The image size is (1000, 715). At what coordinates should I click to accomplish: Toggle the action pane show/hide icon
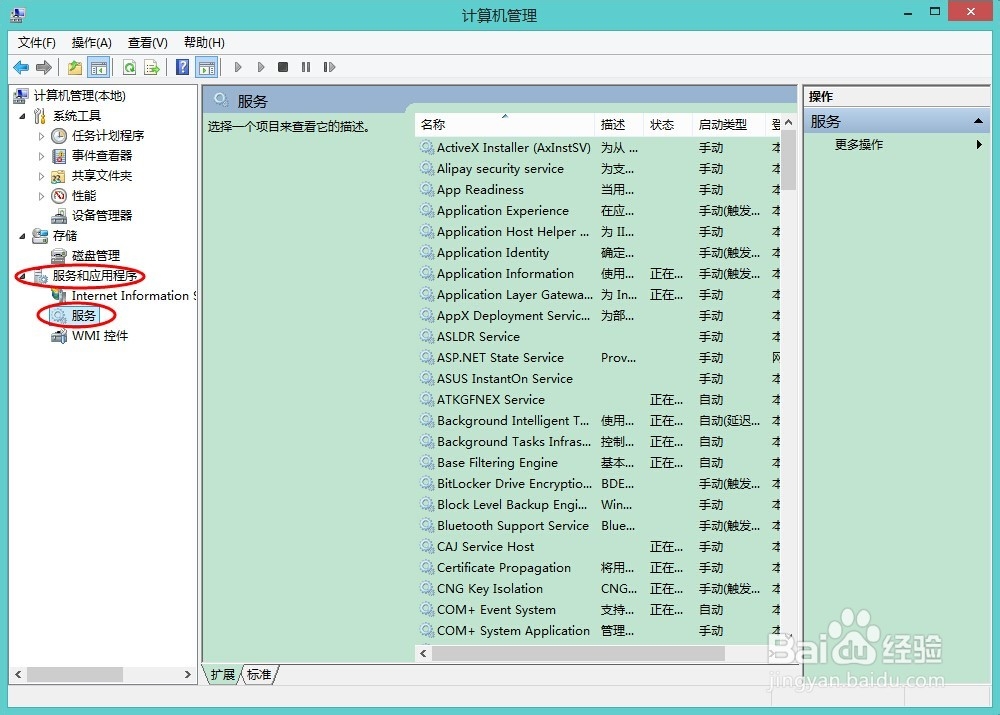[205, 67]
